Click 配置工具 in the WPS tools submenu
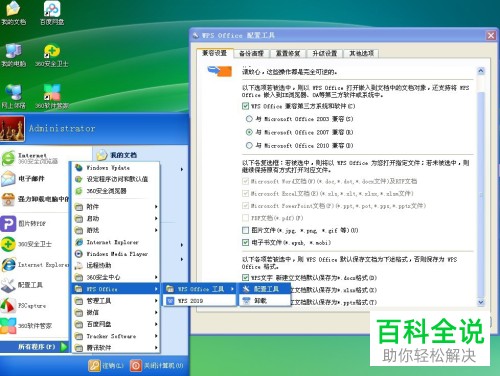Viewport: 500px width, 376px height. coord(265,289)
